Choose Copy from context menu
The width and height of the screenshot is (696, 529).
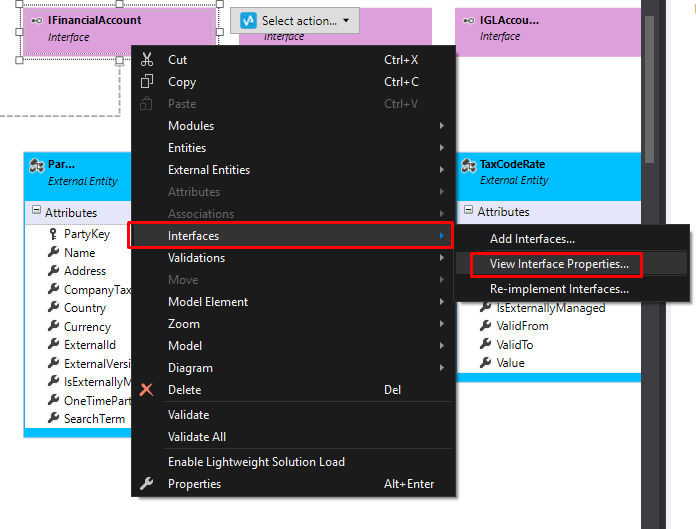tap(293, 82)
